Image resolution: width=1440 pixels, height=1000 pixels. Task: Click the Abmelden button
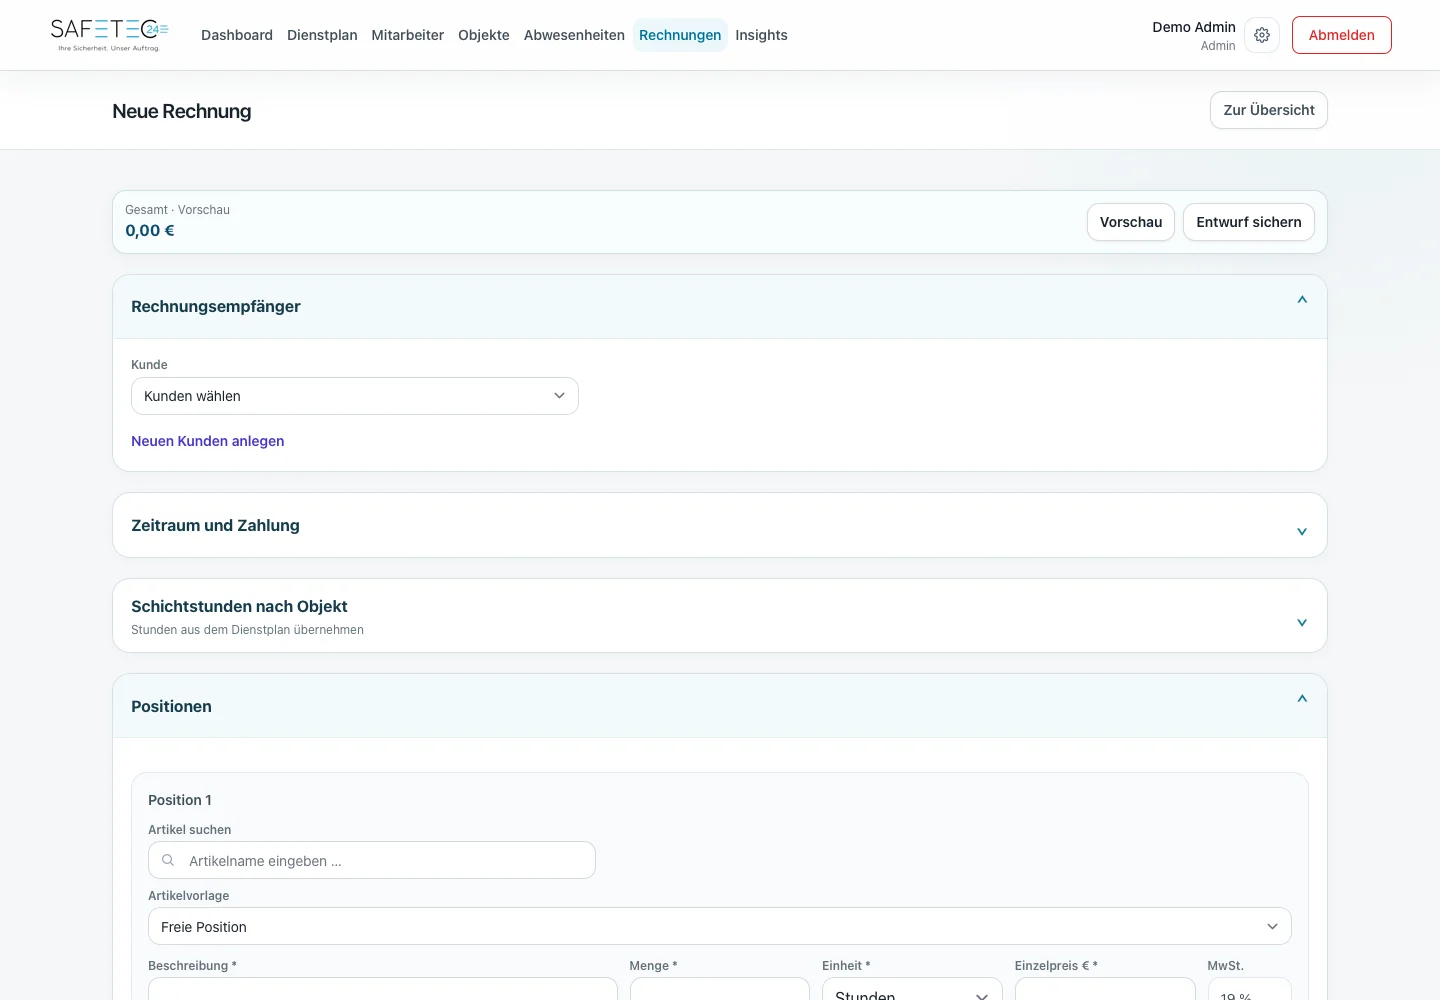(1342, 35)
